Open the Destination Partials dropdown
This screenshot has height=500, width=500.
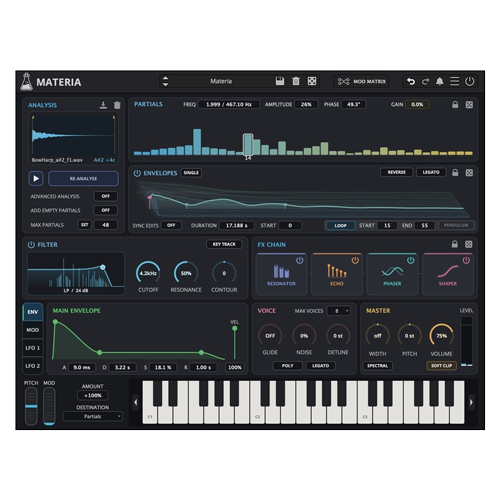click(x=93, y=416)
